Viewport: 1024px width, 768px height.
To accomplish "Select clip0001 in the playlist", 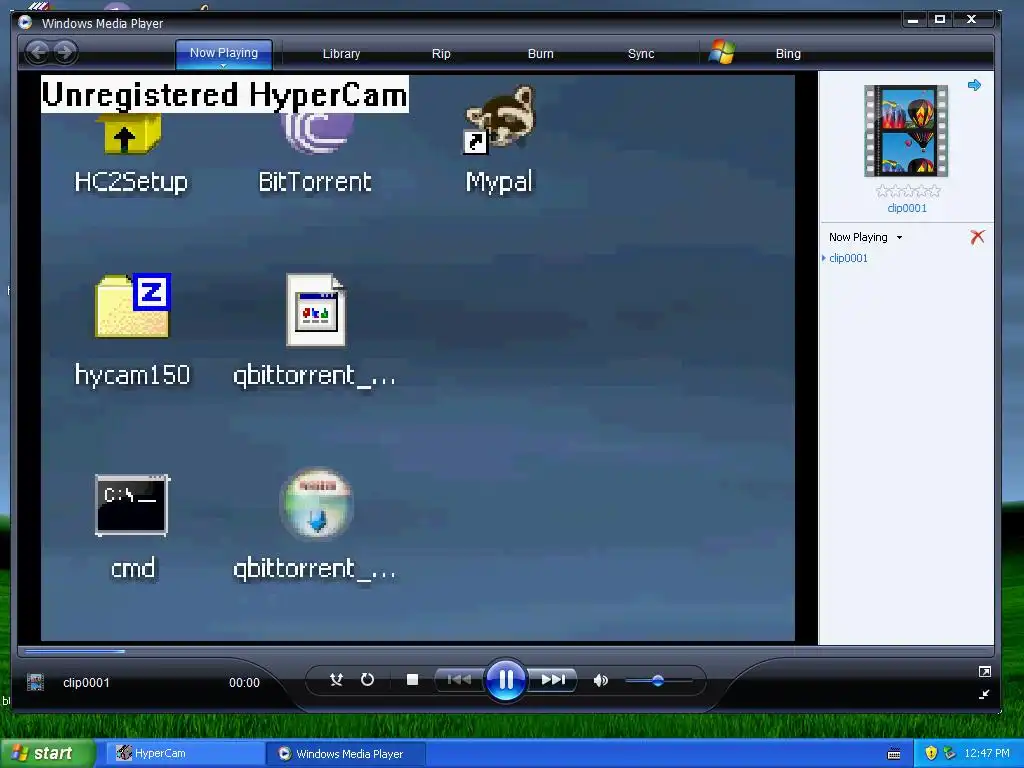I will point(848,258).
